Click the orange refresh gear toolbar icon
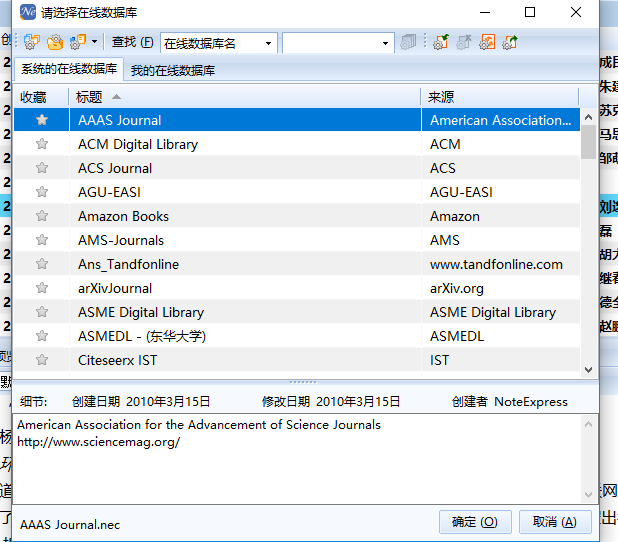The height and width of the screenshot is (542, 618). [487, 42]
